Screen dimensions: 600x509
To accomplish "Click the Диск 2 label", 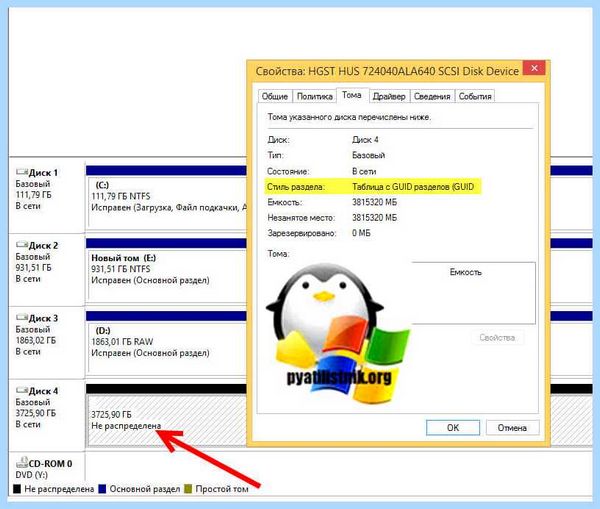I will point(43,245).
